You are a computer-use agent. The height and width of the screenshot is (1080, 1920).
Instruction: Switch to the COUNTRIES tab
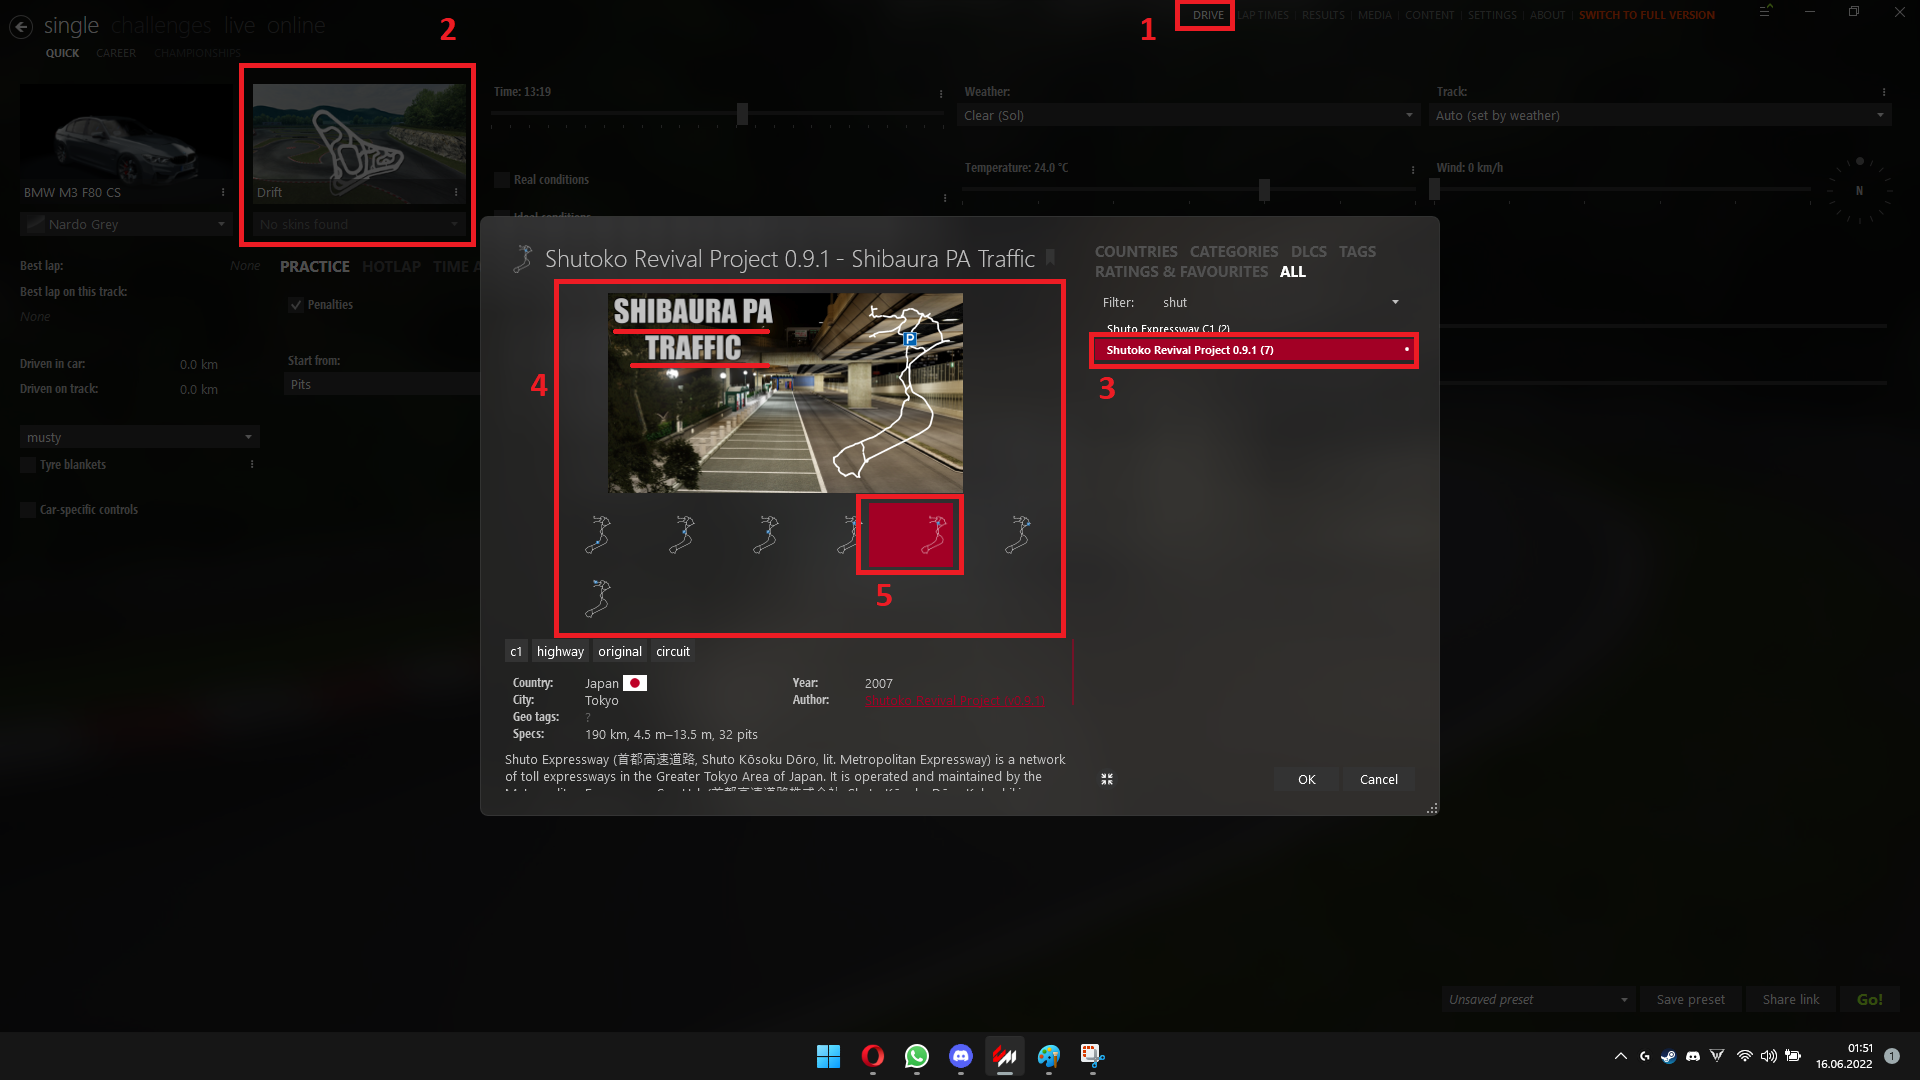pos(1135,251)
